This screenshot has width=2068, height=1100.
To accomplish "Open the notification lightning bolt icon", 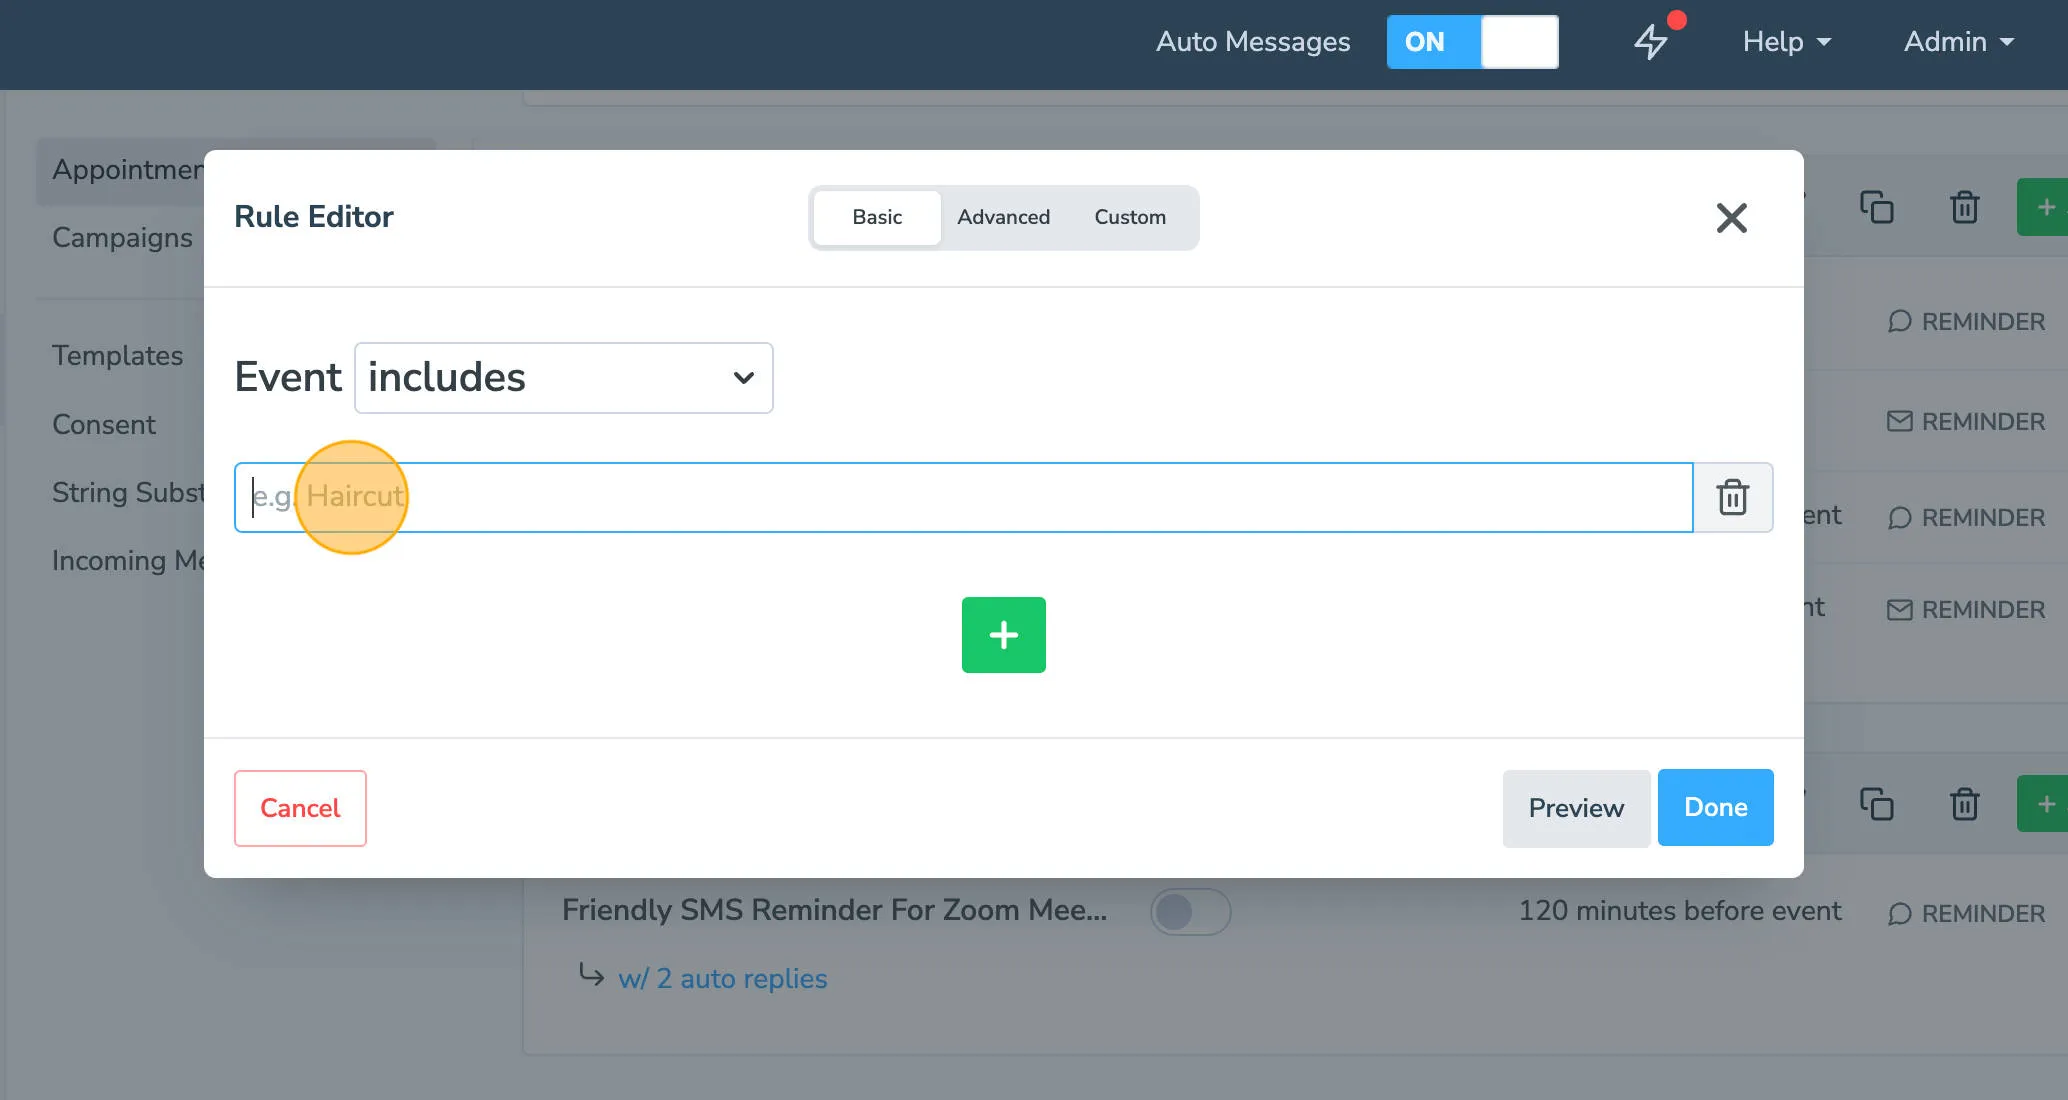I will (1650, 42).
